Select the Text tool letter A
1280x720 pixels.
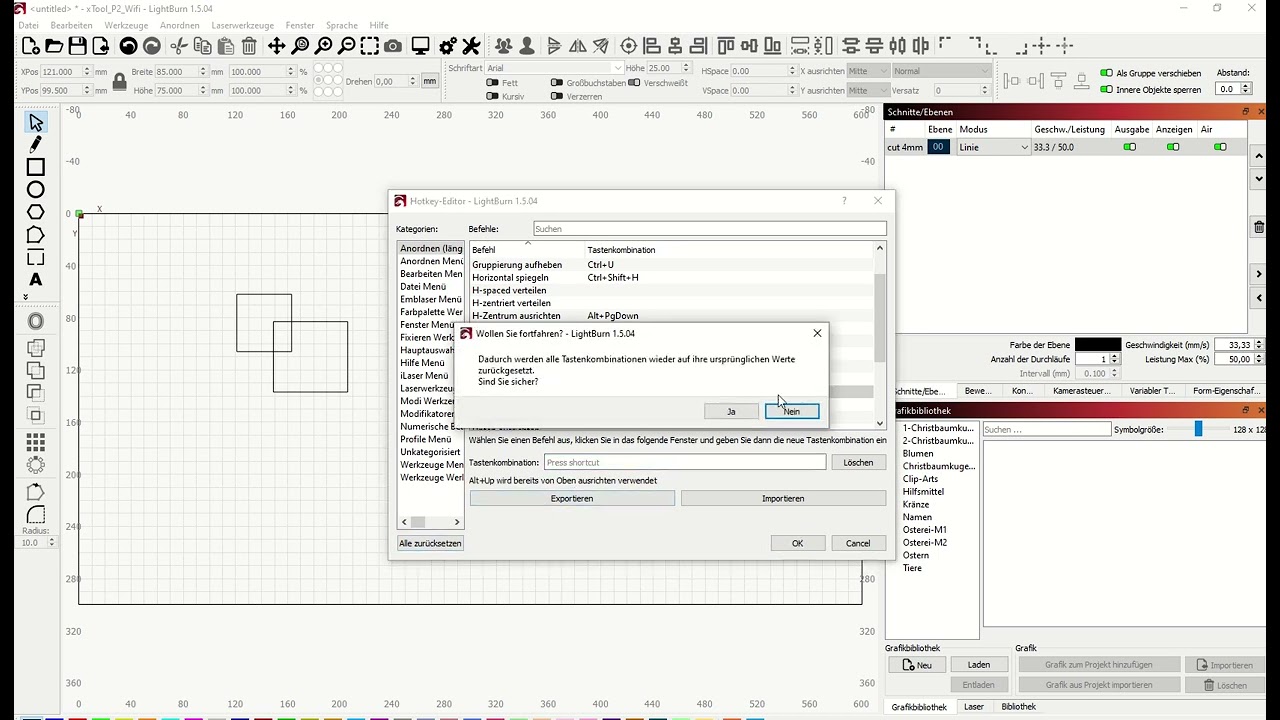[x=36, y=280]
